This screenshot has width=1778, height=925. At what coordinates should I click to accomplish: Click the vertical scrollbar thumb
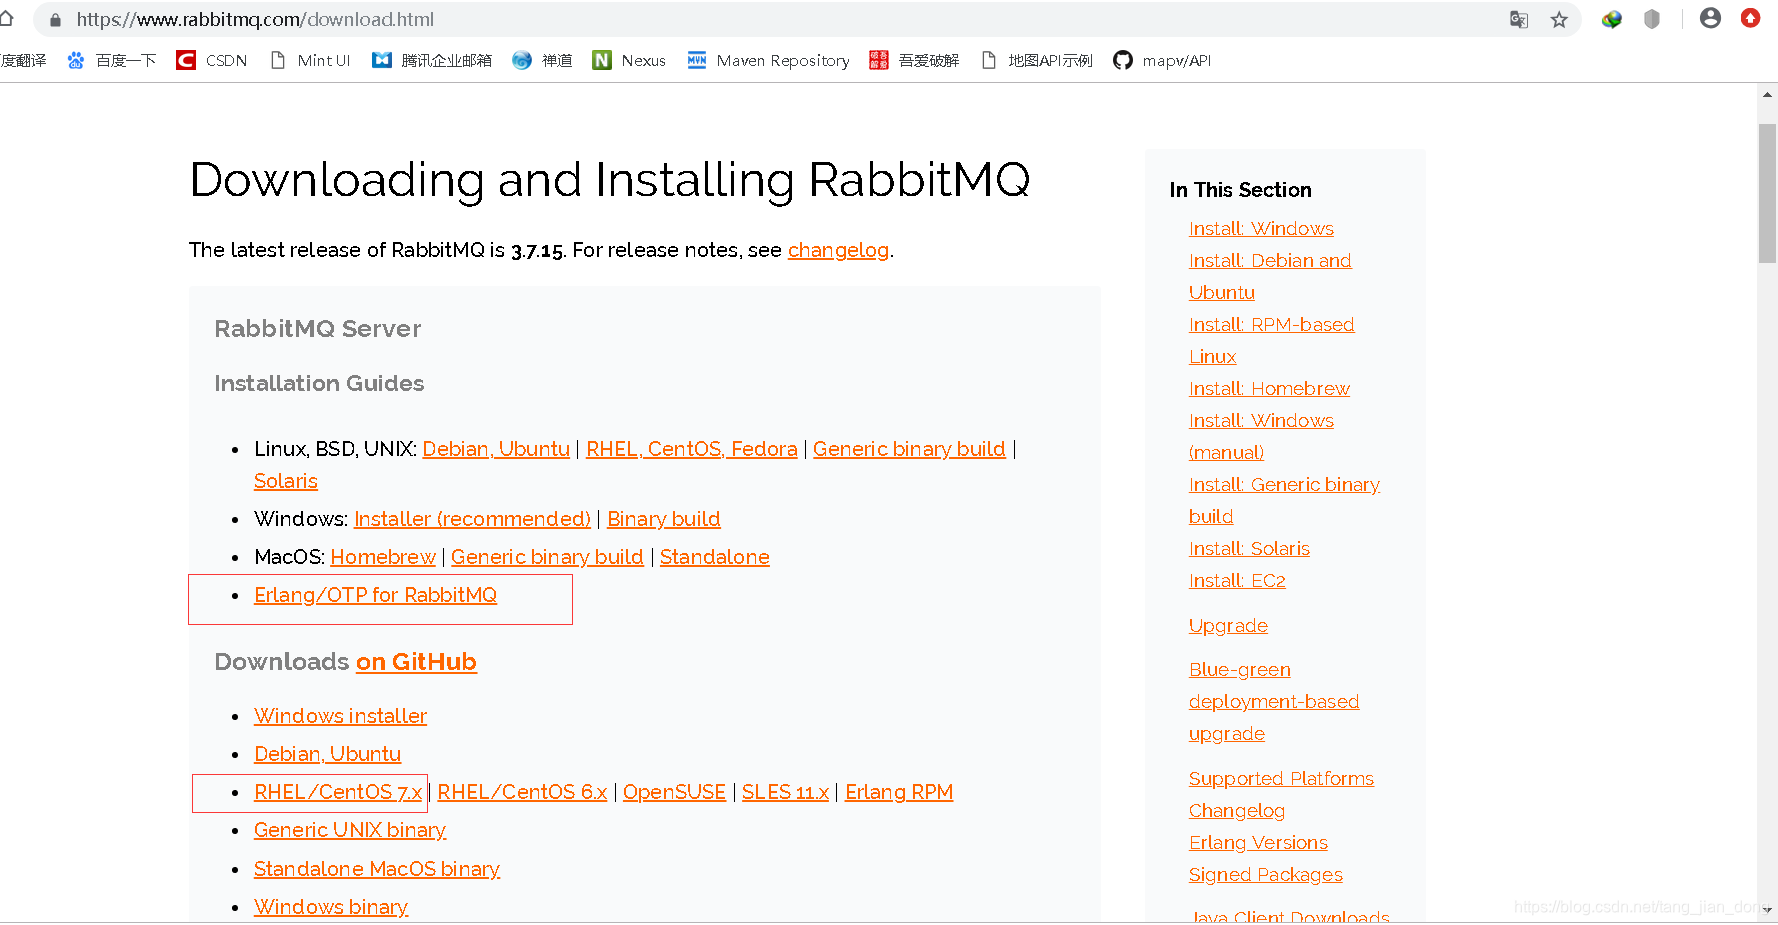[1767, 193]
